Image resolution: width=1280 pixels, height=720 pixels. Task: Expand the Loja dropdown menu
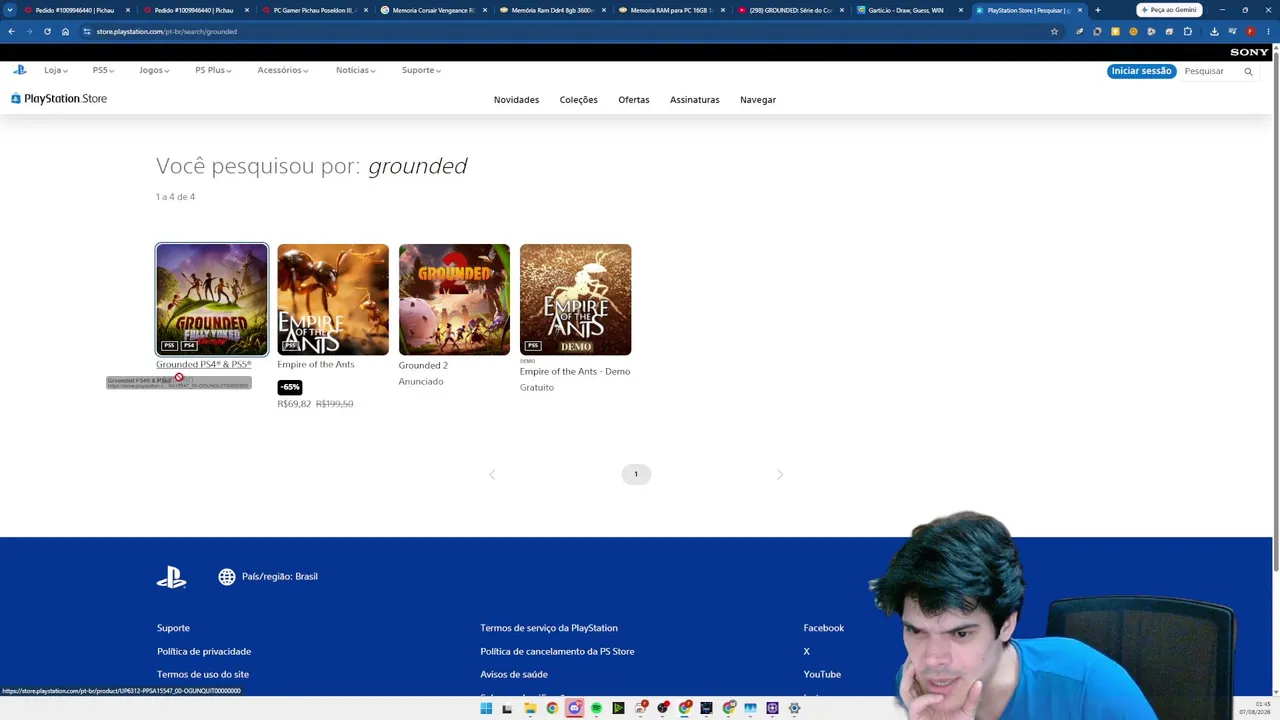click(56, 70)
